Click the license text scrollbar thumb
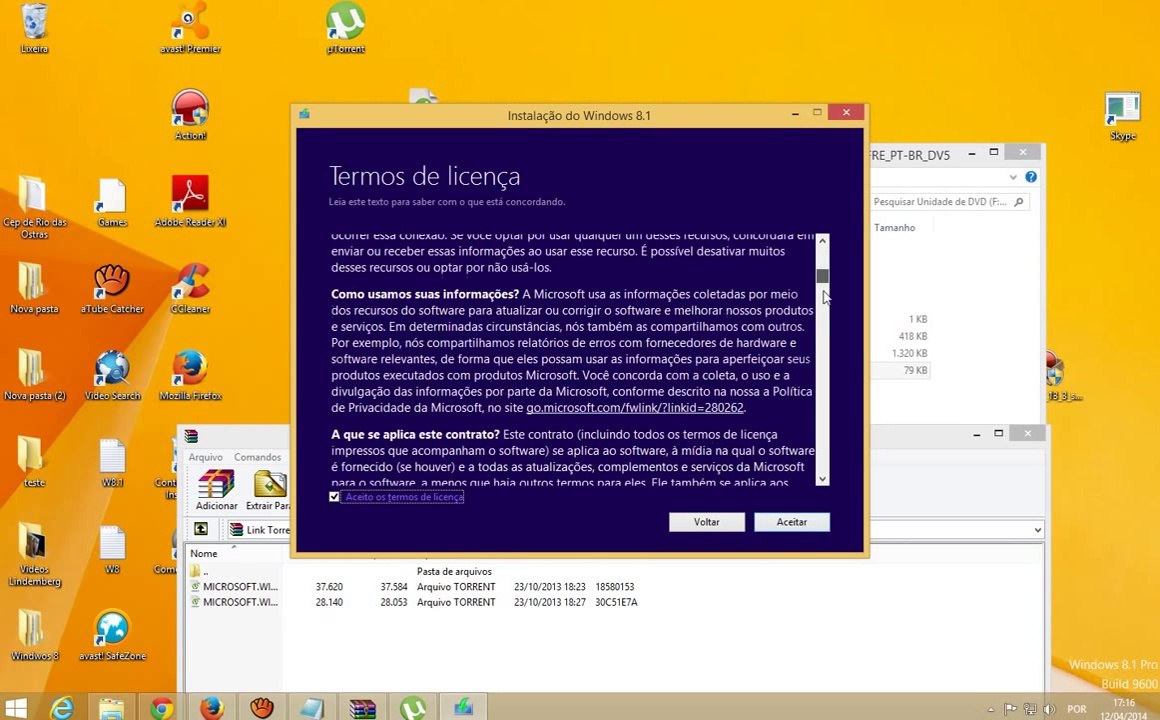1160x720 pixels. [822, 276]
